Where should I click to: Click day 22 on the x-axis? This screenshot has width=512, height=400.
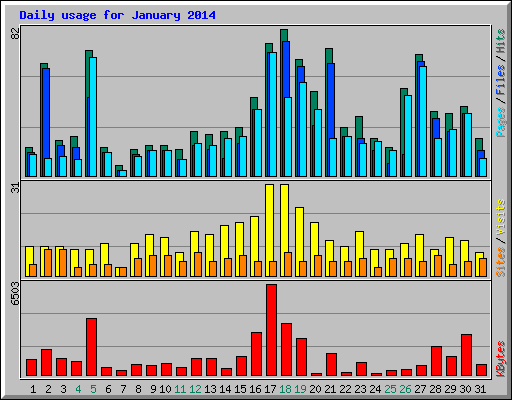tap(346, 389)
